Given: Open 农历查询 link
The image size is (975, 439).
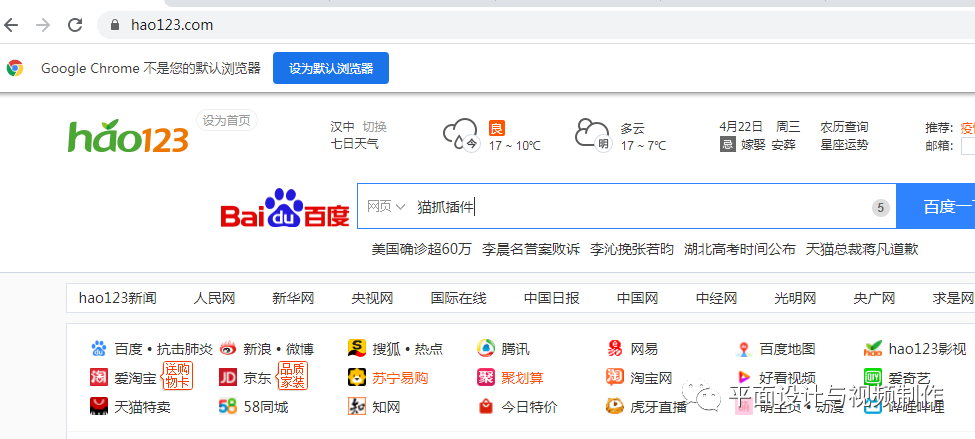Looking at the screenshot, I should [844, 127].
